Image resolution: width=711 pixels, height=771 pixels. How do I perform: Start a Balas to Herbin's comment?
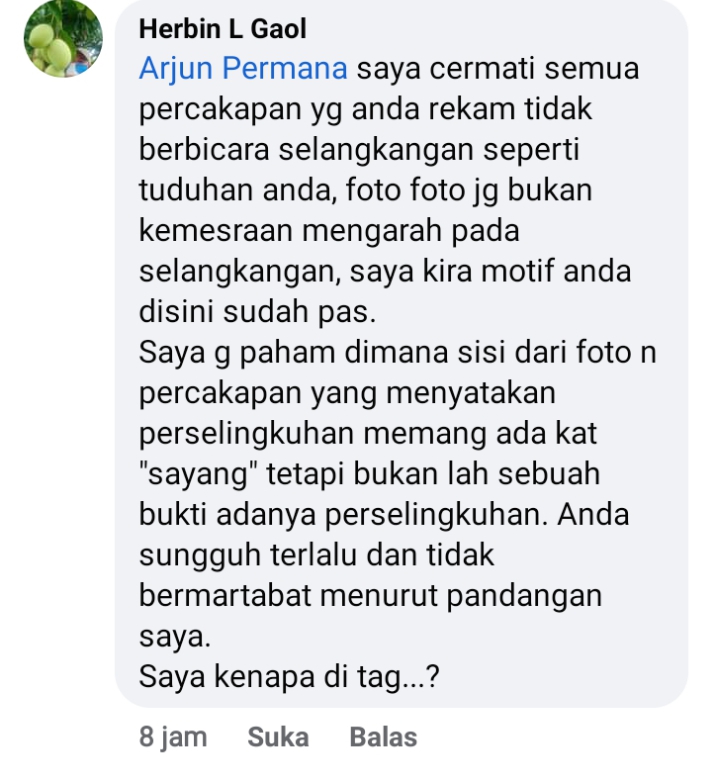[x=383, y=737]
